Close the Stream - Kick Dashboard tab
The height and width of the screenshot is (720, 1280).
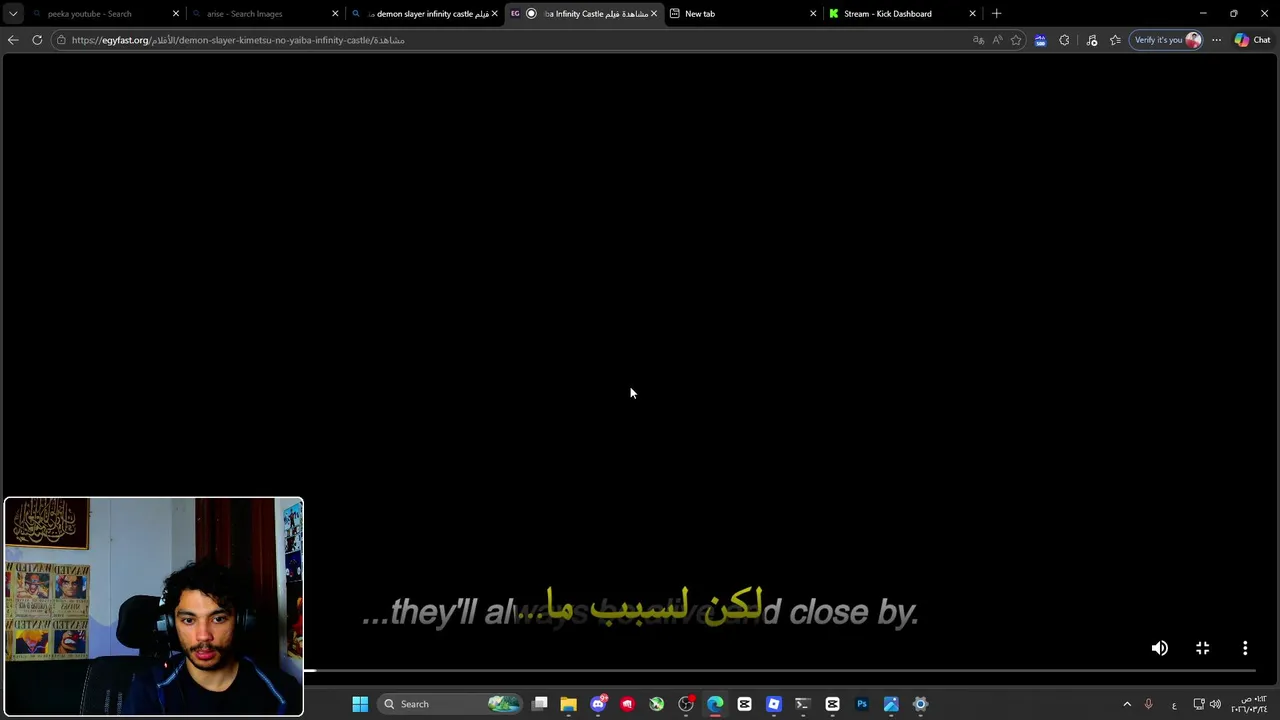(972, 14)
